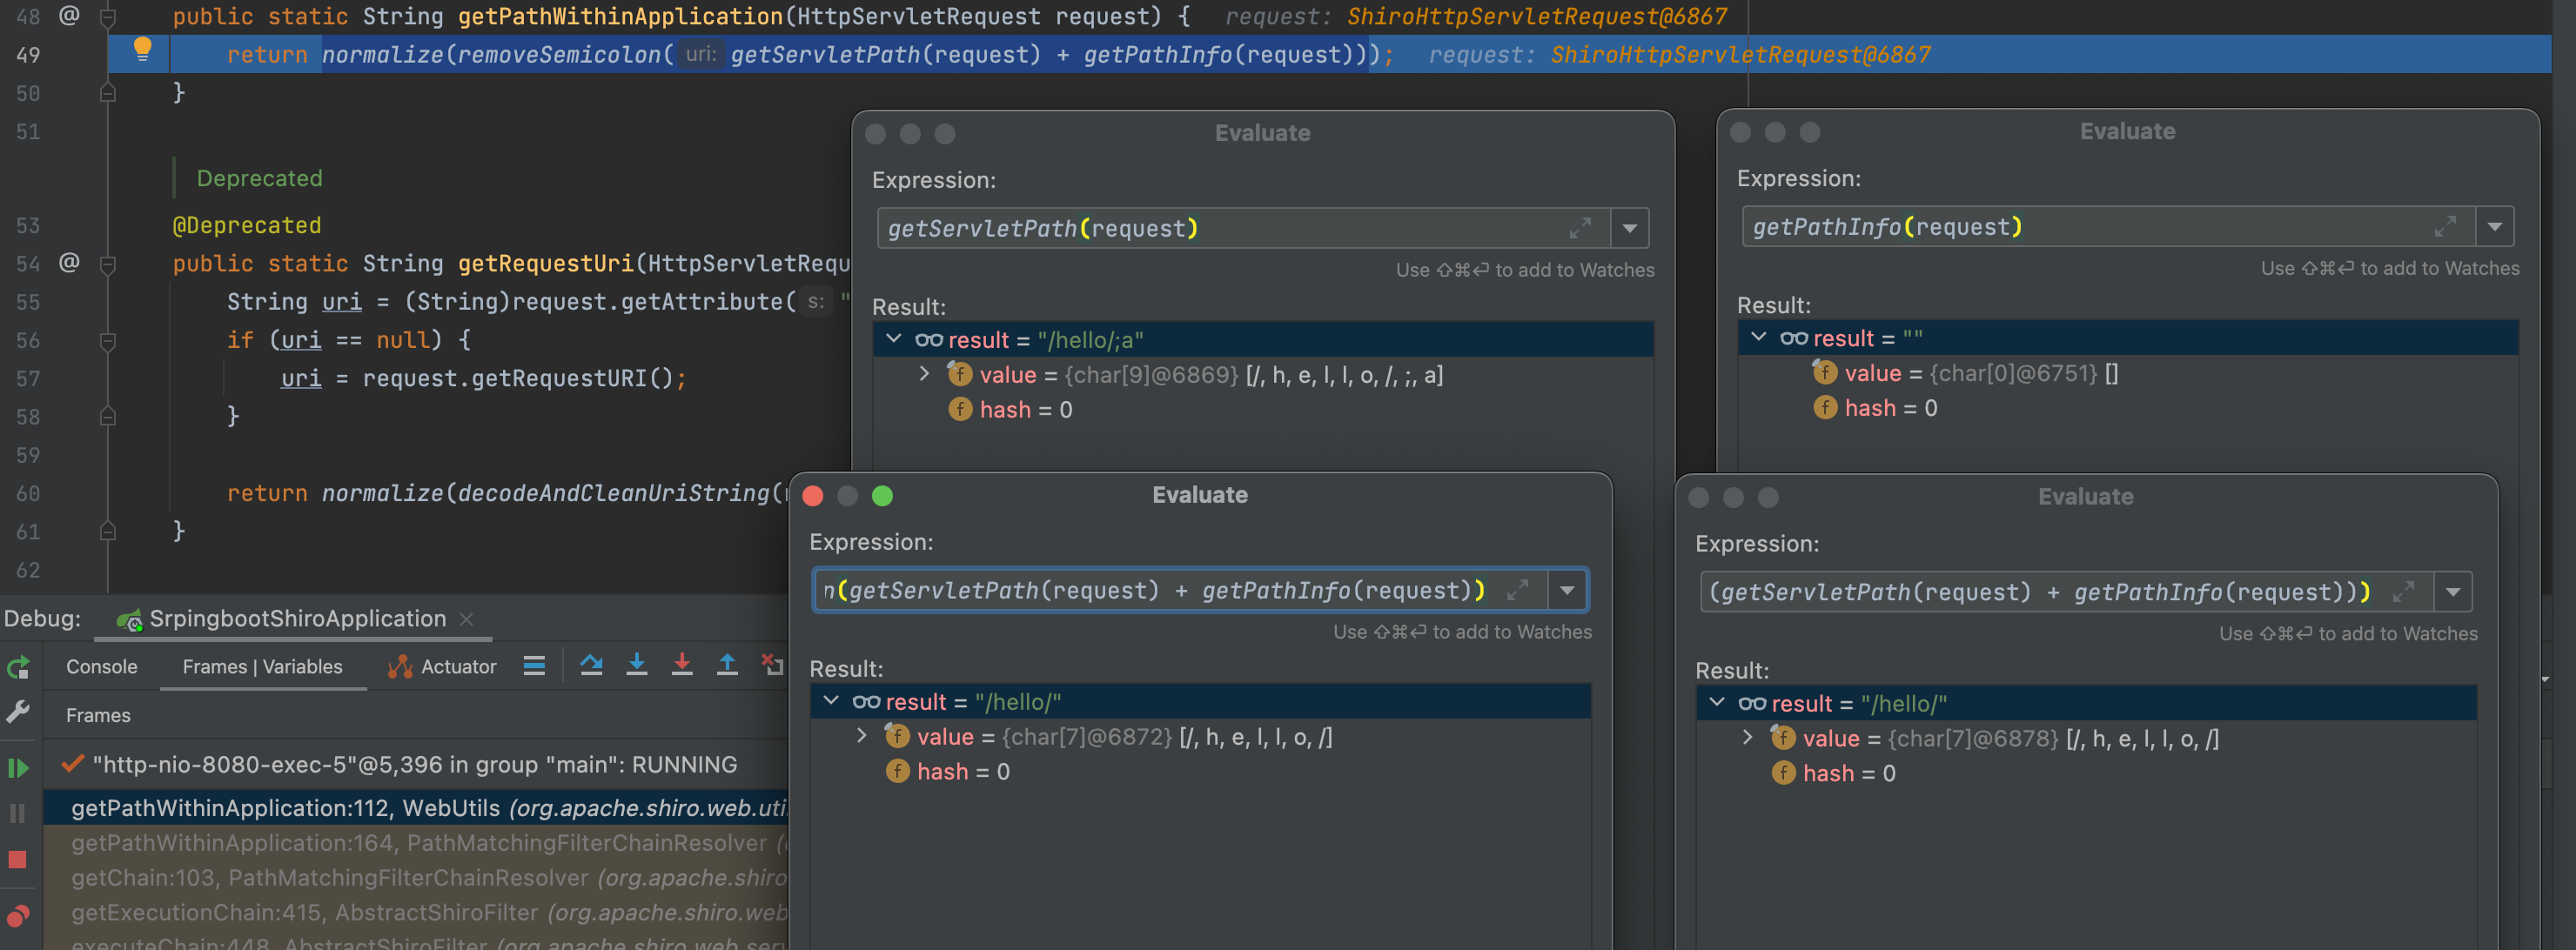Screen dimensions: 2576x950
Task: Close the SrpingbootShiroApplication debug tab
Action: [x=466, y=619]
